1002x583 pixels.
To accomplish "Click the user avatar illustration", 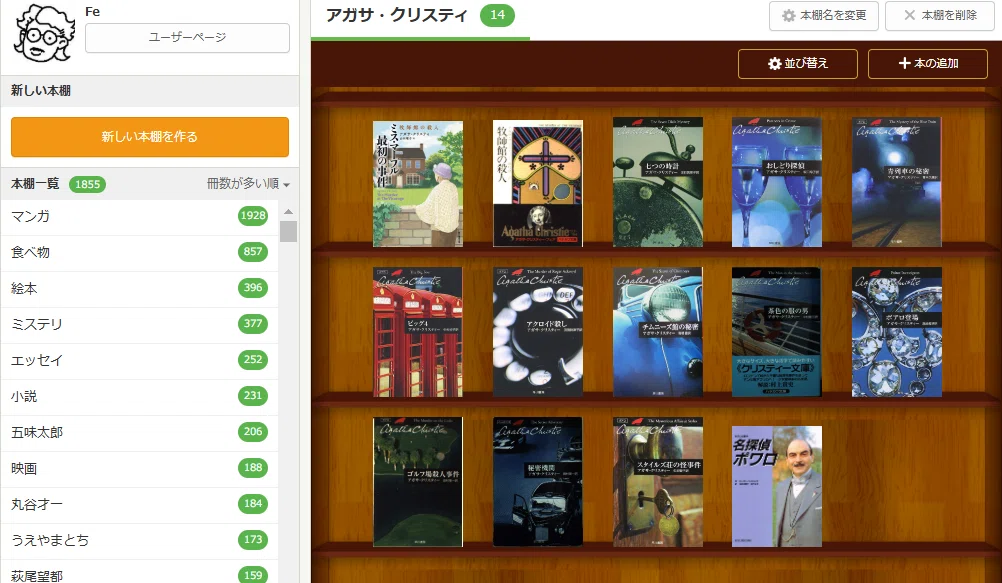I will click(43, 32).
